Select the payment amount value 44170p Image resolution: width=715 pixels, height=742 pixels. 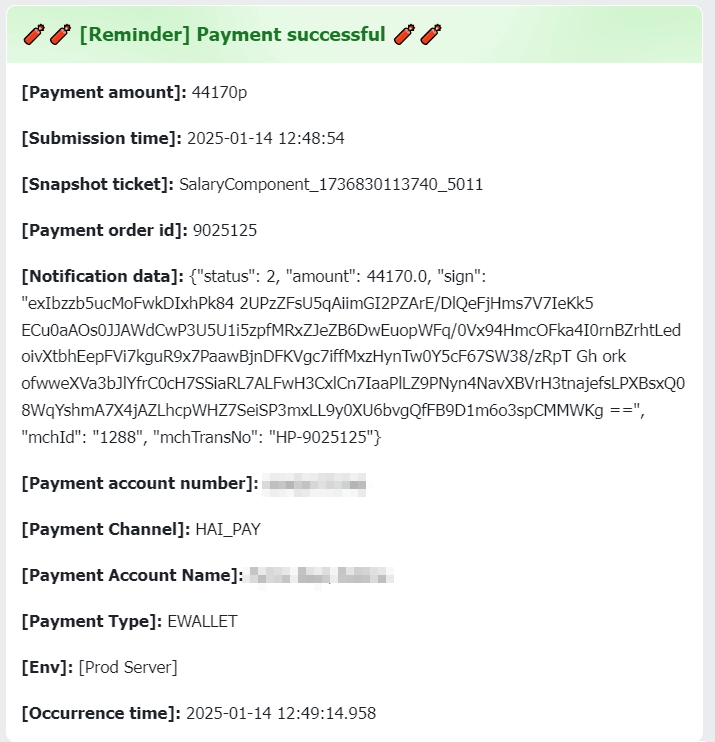coord(219,92)
